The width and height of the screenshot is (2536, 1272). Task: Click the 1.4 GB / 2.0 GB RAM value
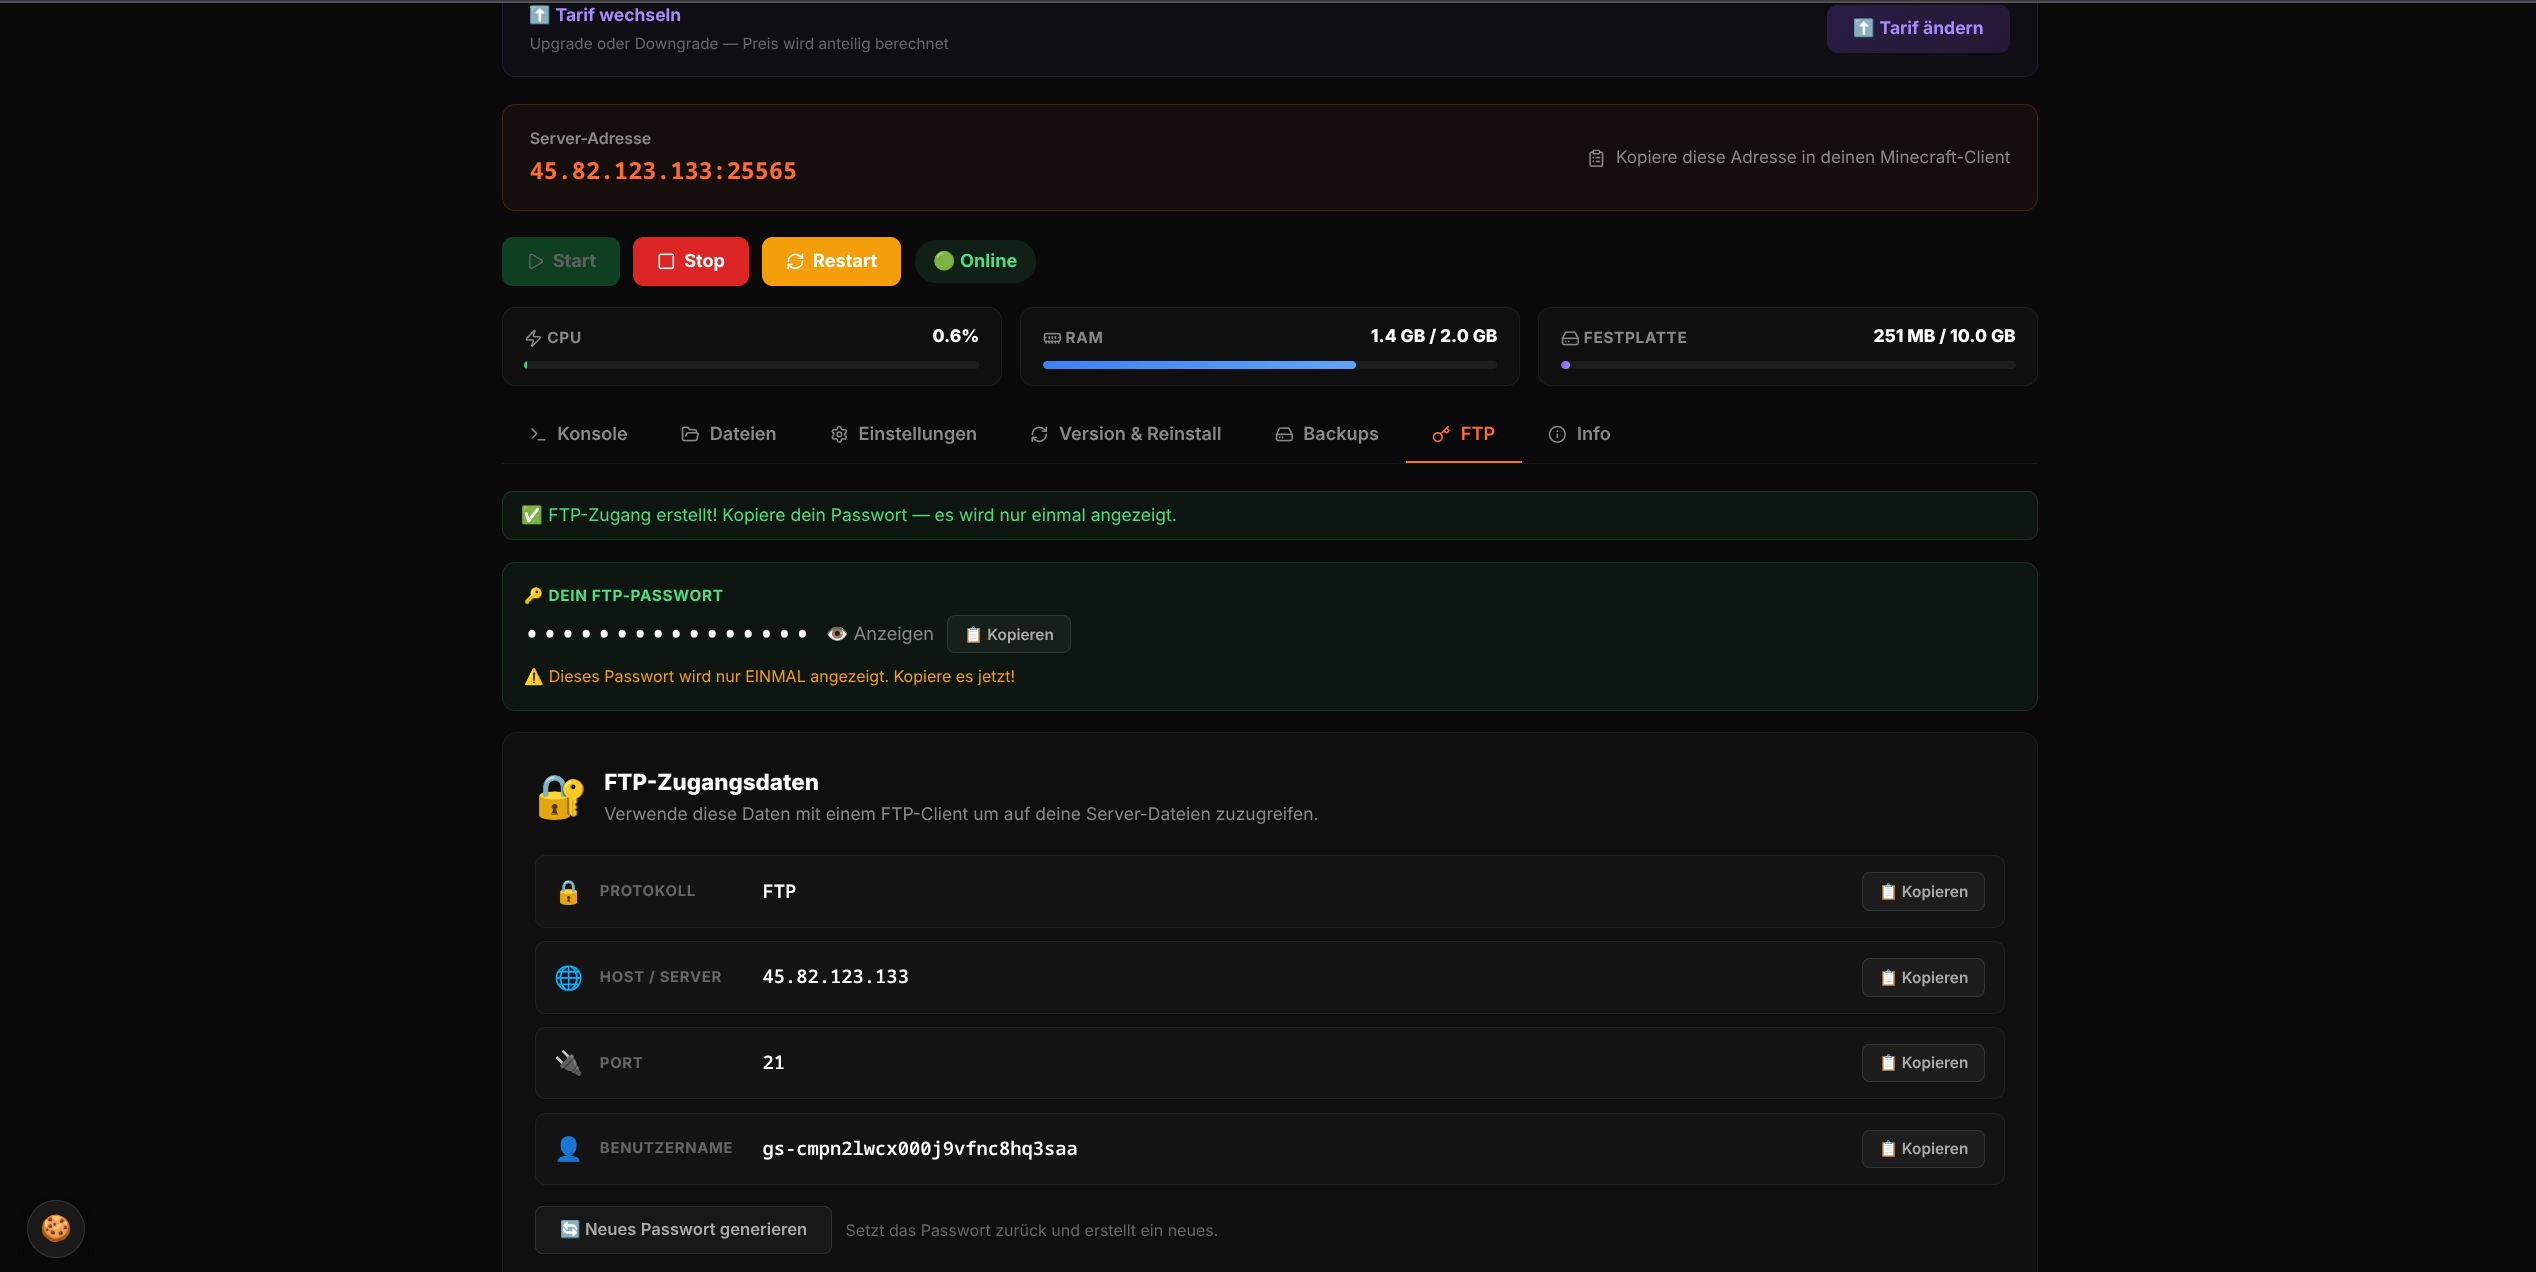click(x=1433, y=336)
